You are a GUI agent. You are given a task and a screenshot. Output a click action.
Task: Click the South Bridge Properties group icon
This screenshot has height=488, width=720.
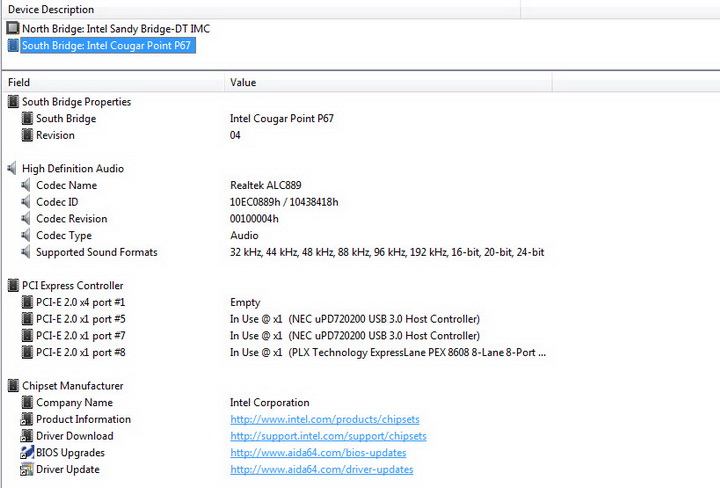13,101
